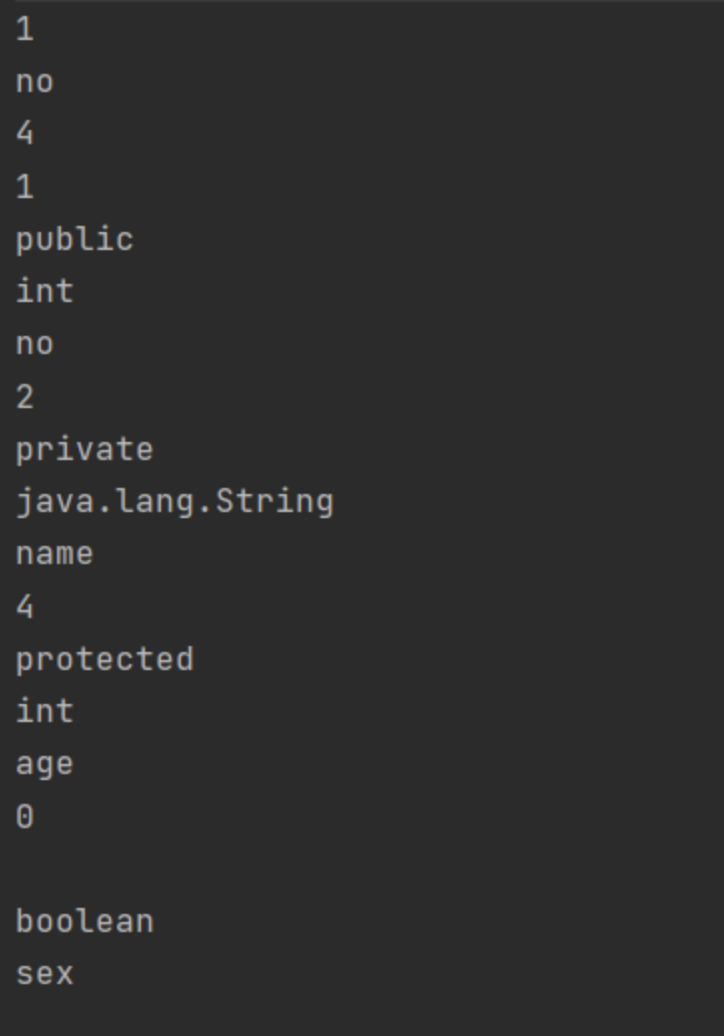Click the "0" output line
Image resolution: width=724 pixels, height=1036 pixels.
pos(25,817)
